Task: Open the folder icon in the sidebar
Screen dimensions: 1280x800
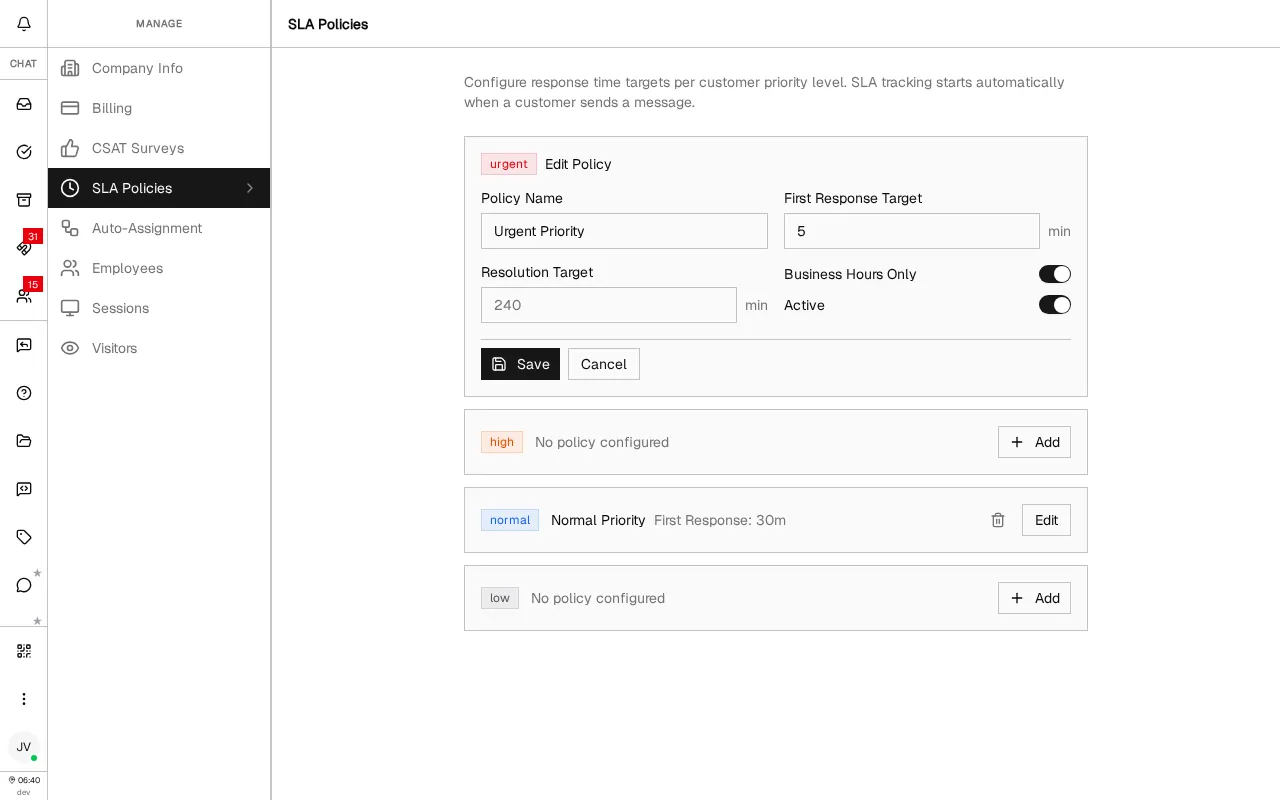Action: (x=24, y=441)
